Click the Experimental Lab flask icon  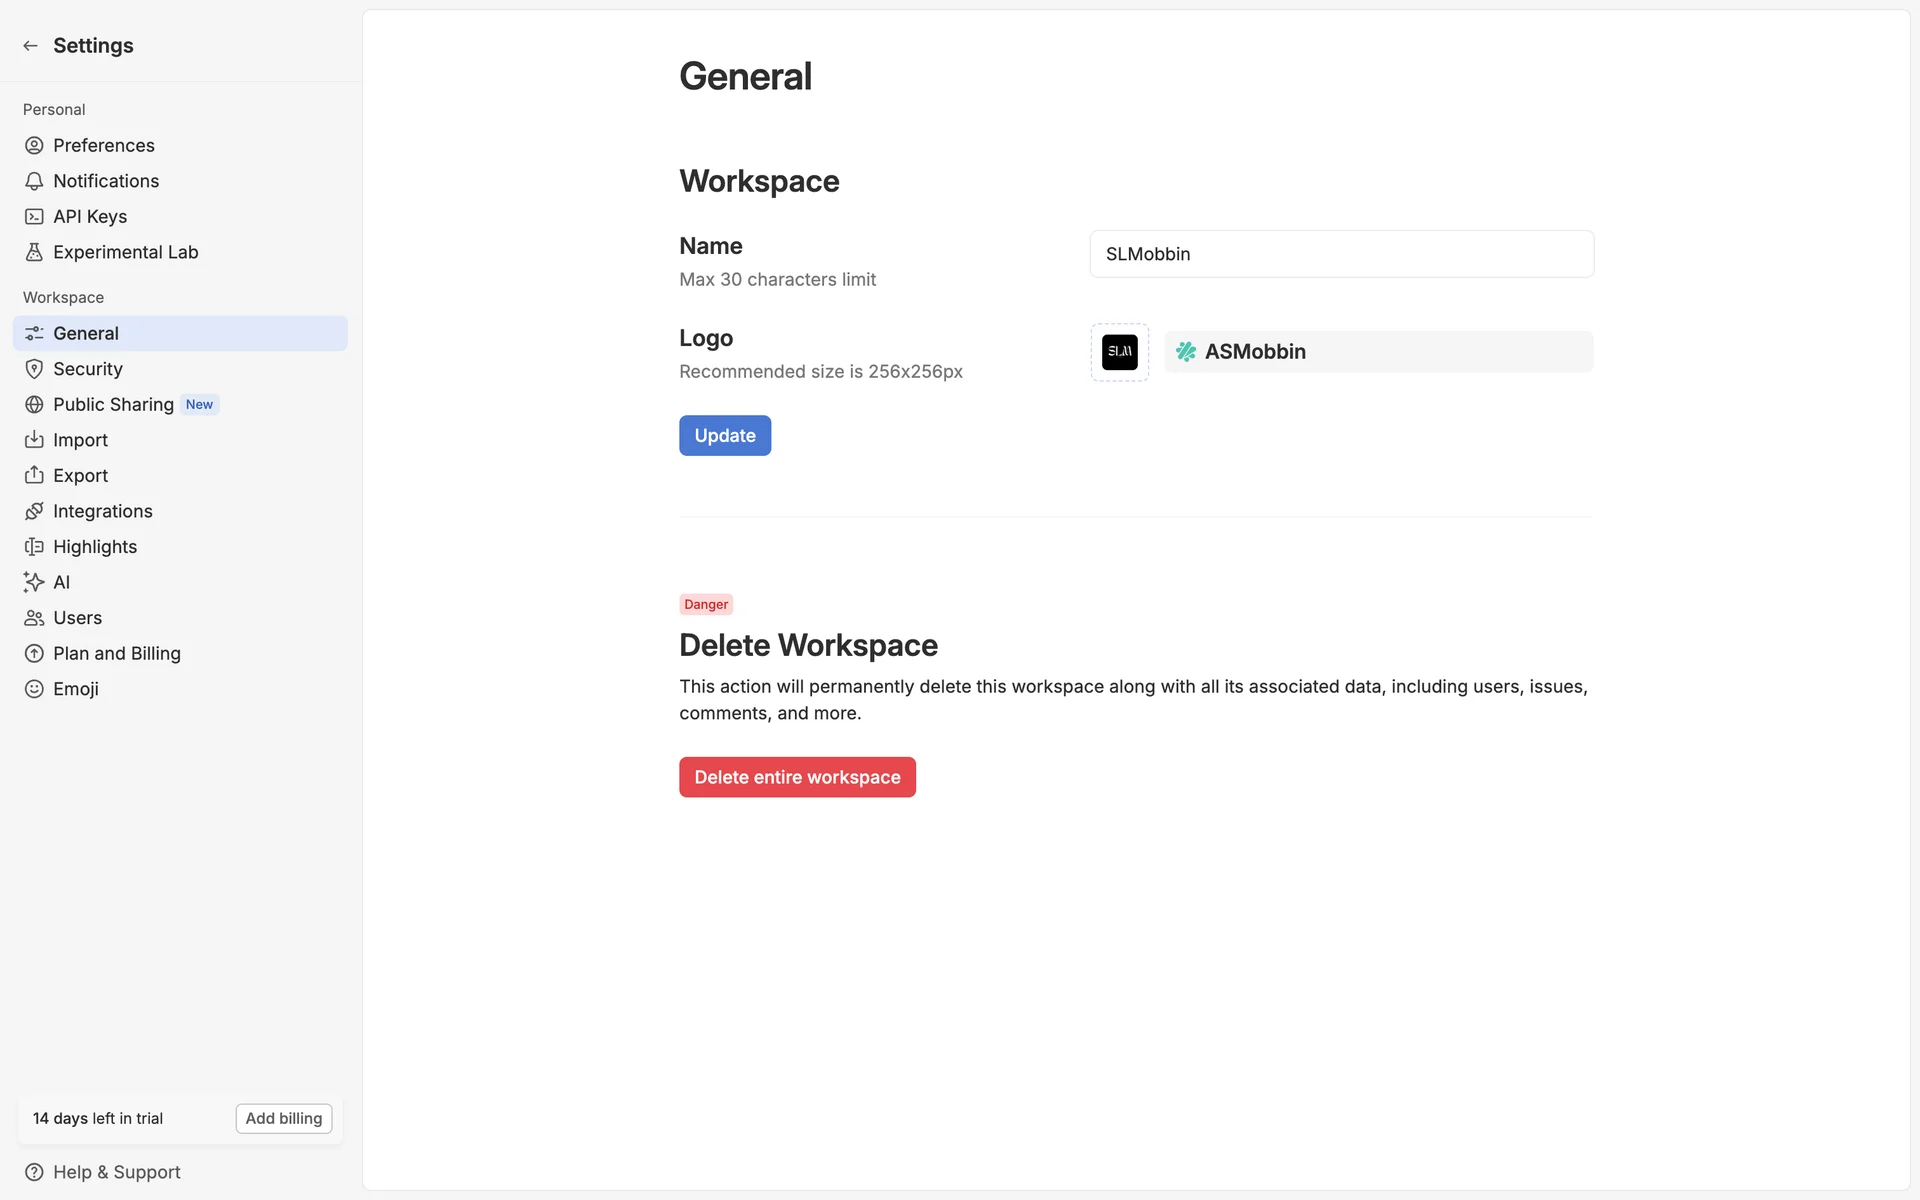34,253
